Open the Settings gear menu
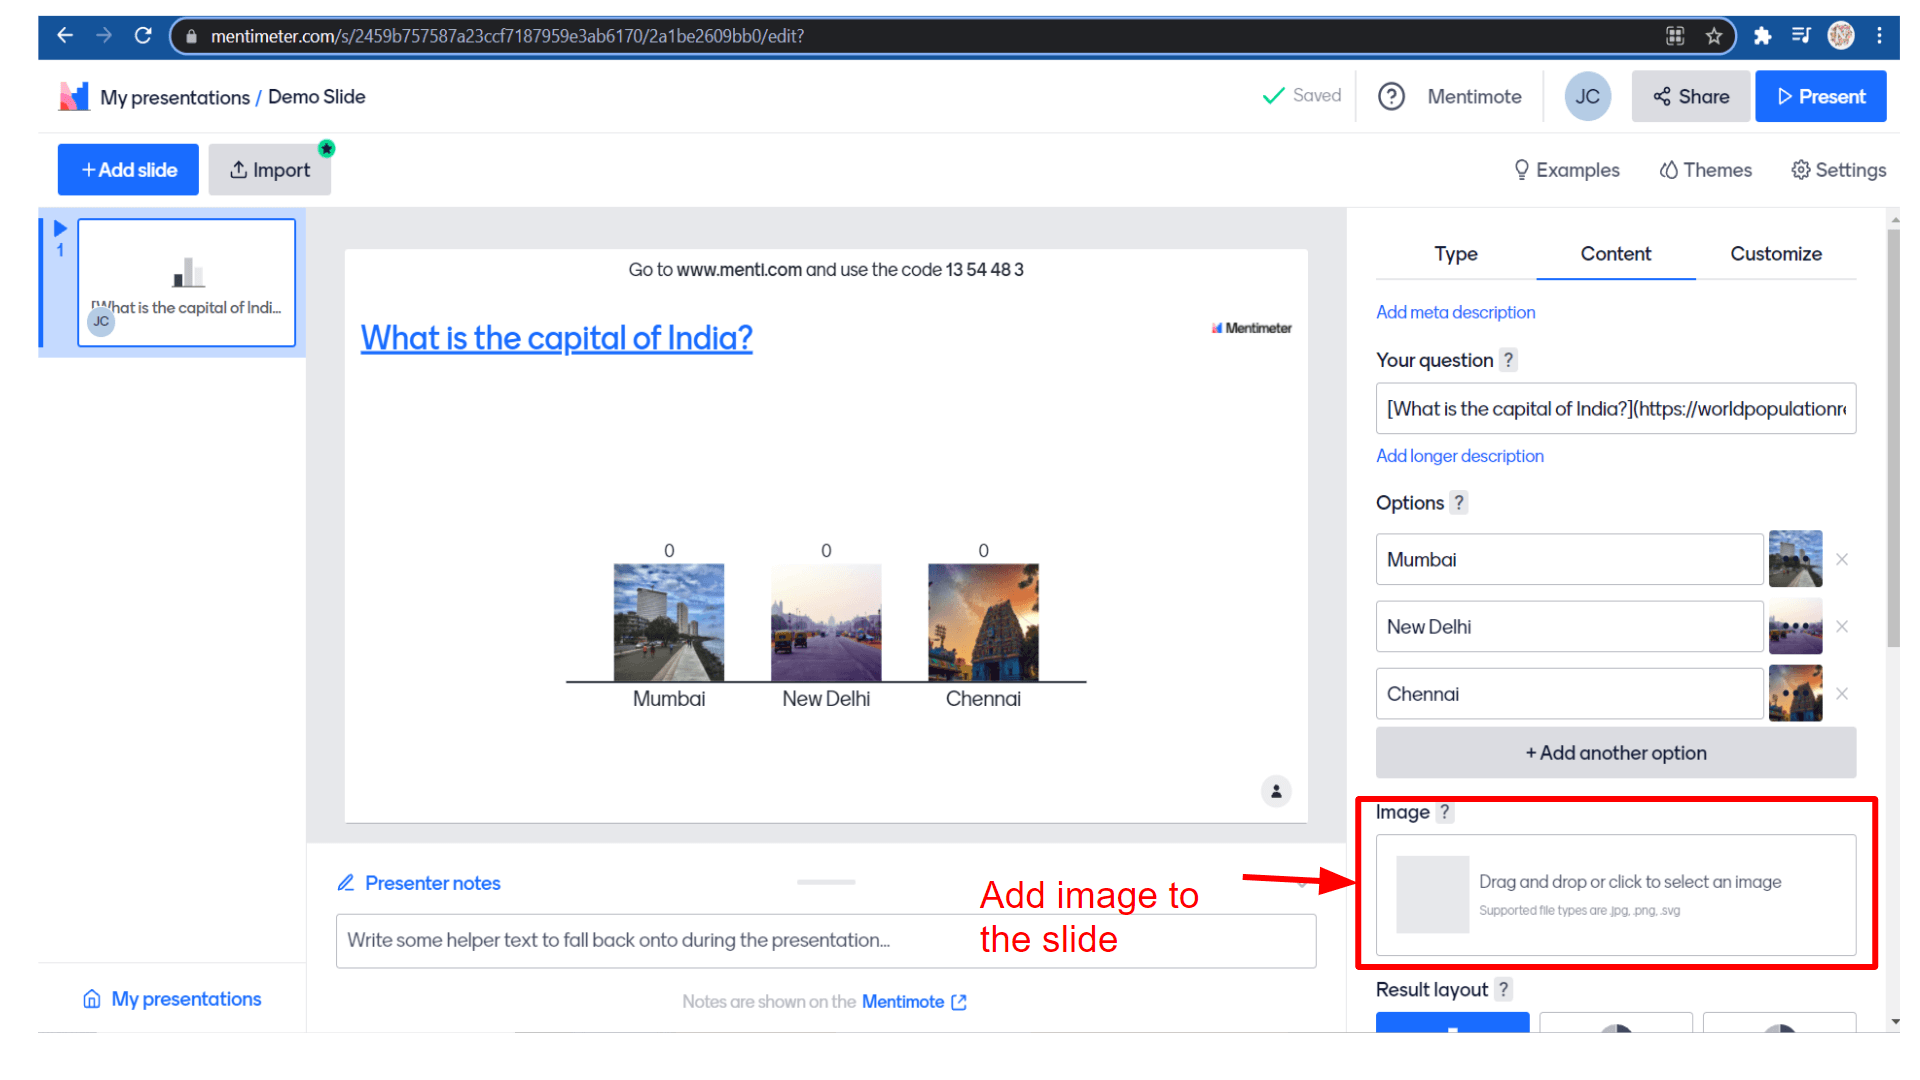1920x1080 pixels. pos(1838,170)
